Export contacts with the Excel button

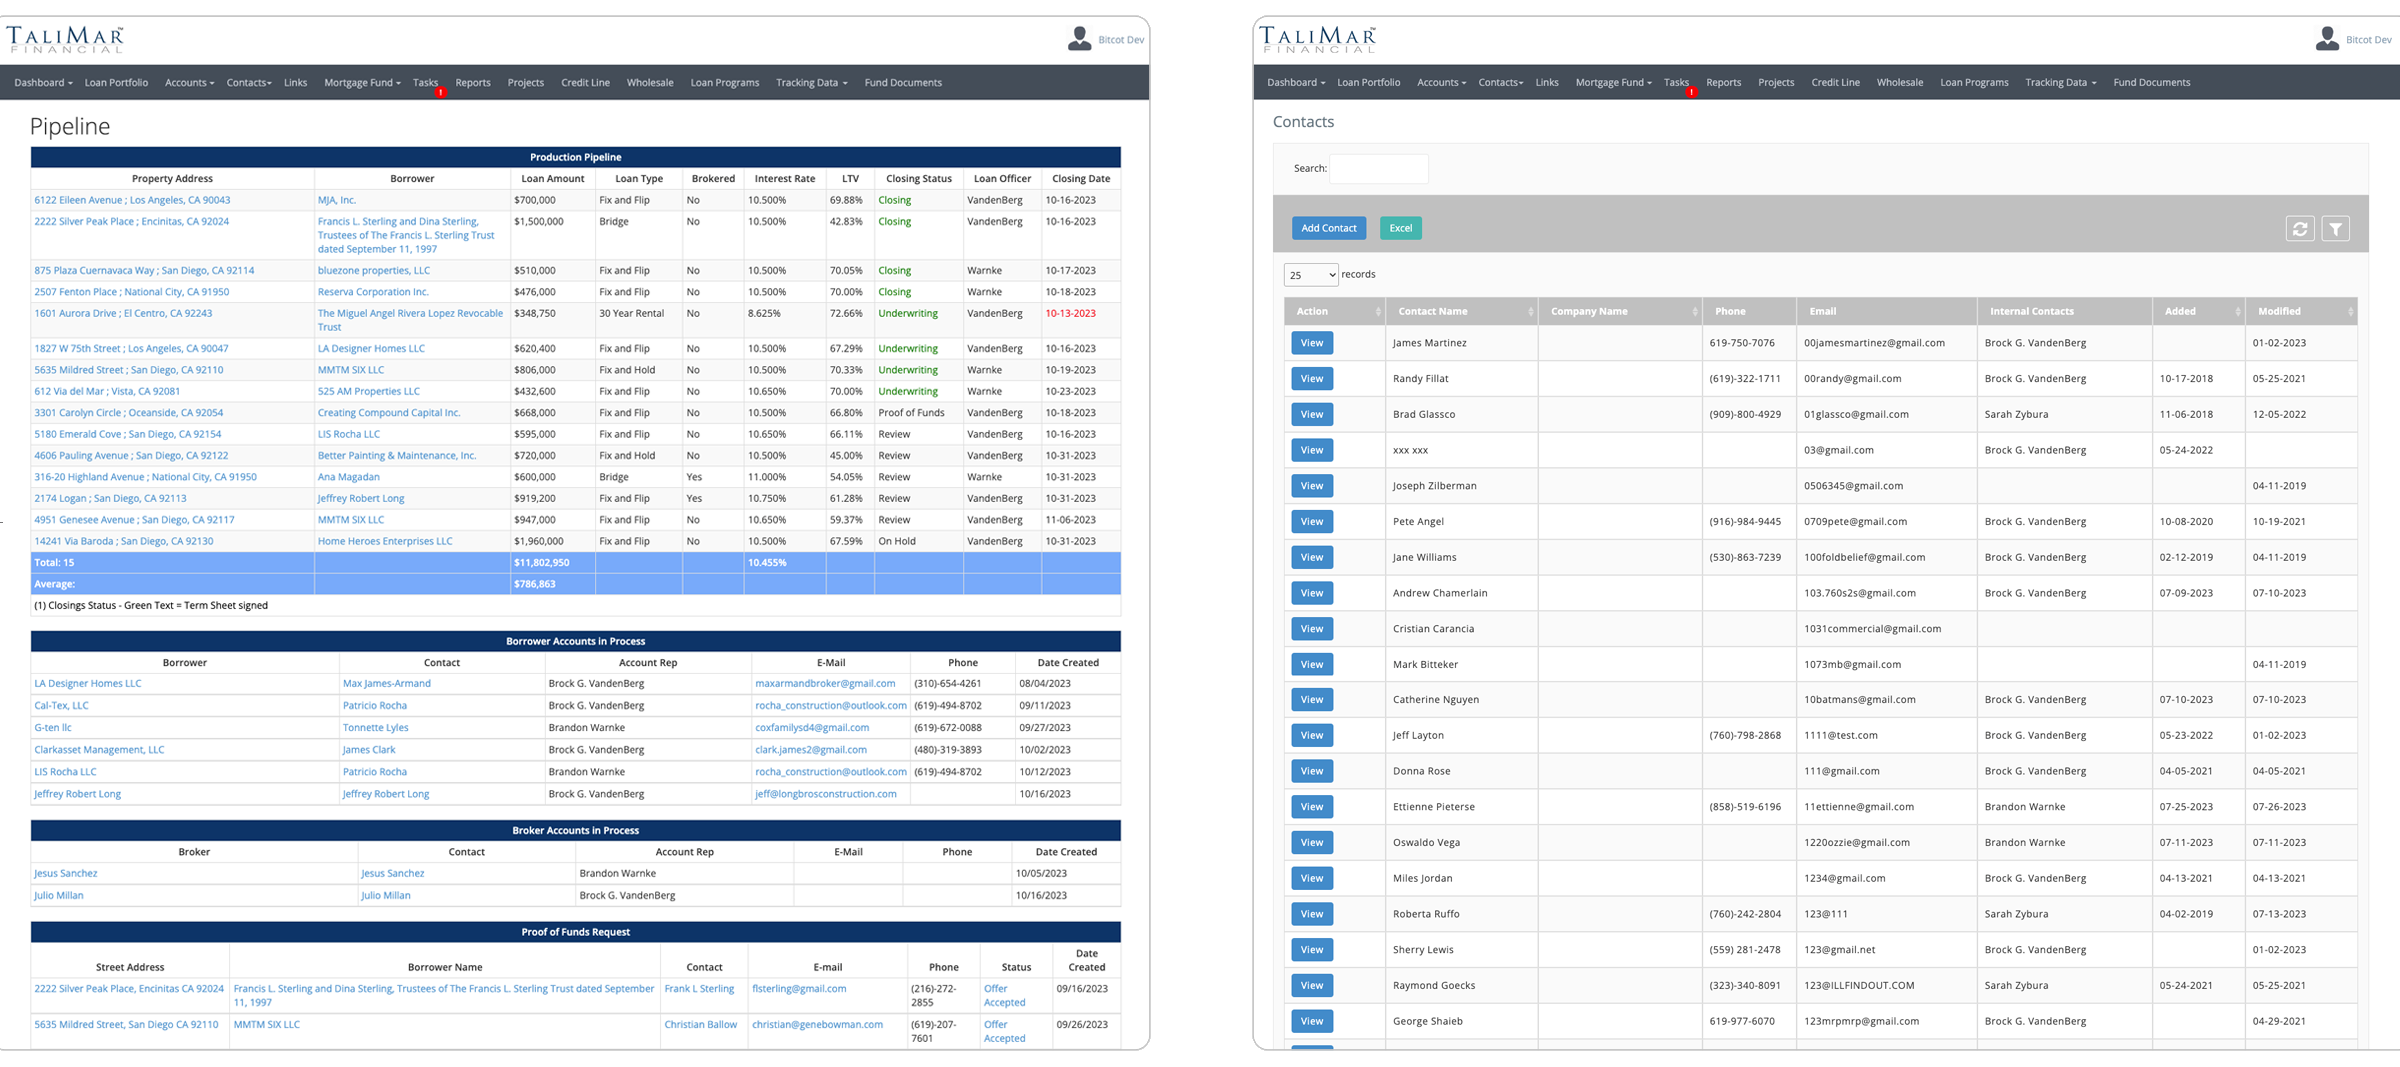(1400, 228)
